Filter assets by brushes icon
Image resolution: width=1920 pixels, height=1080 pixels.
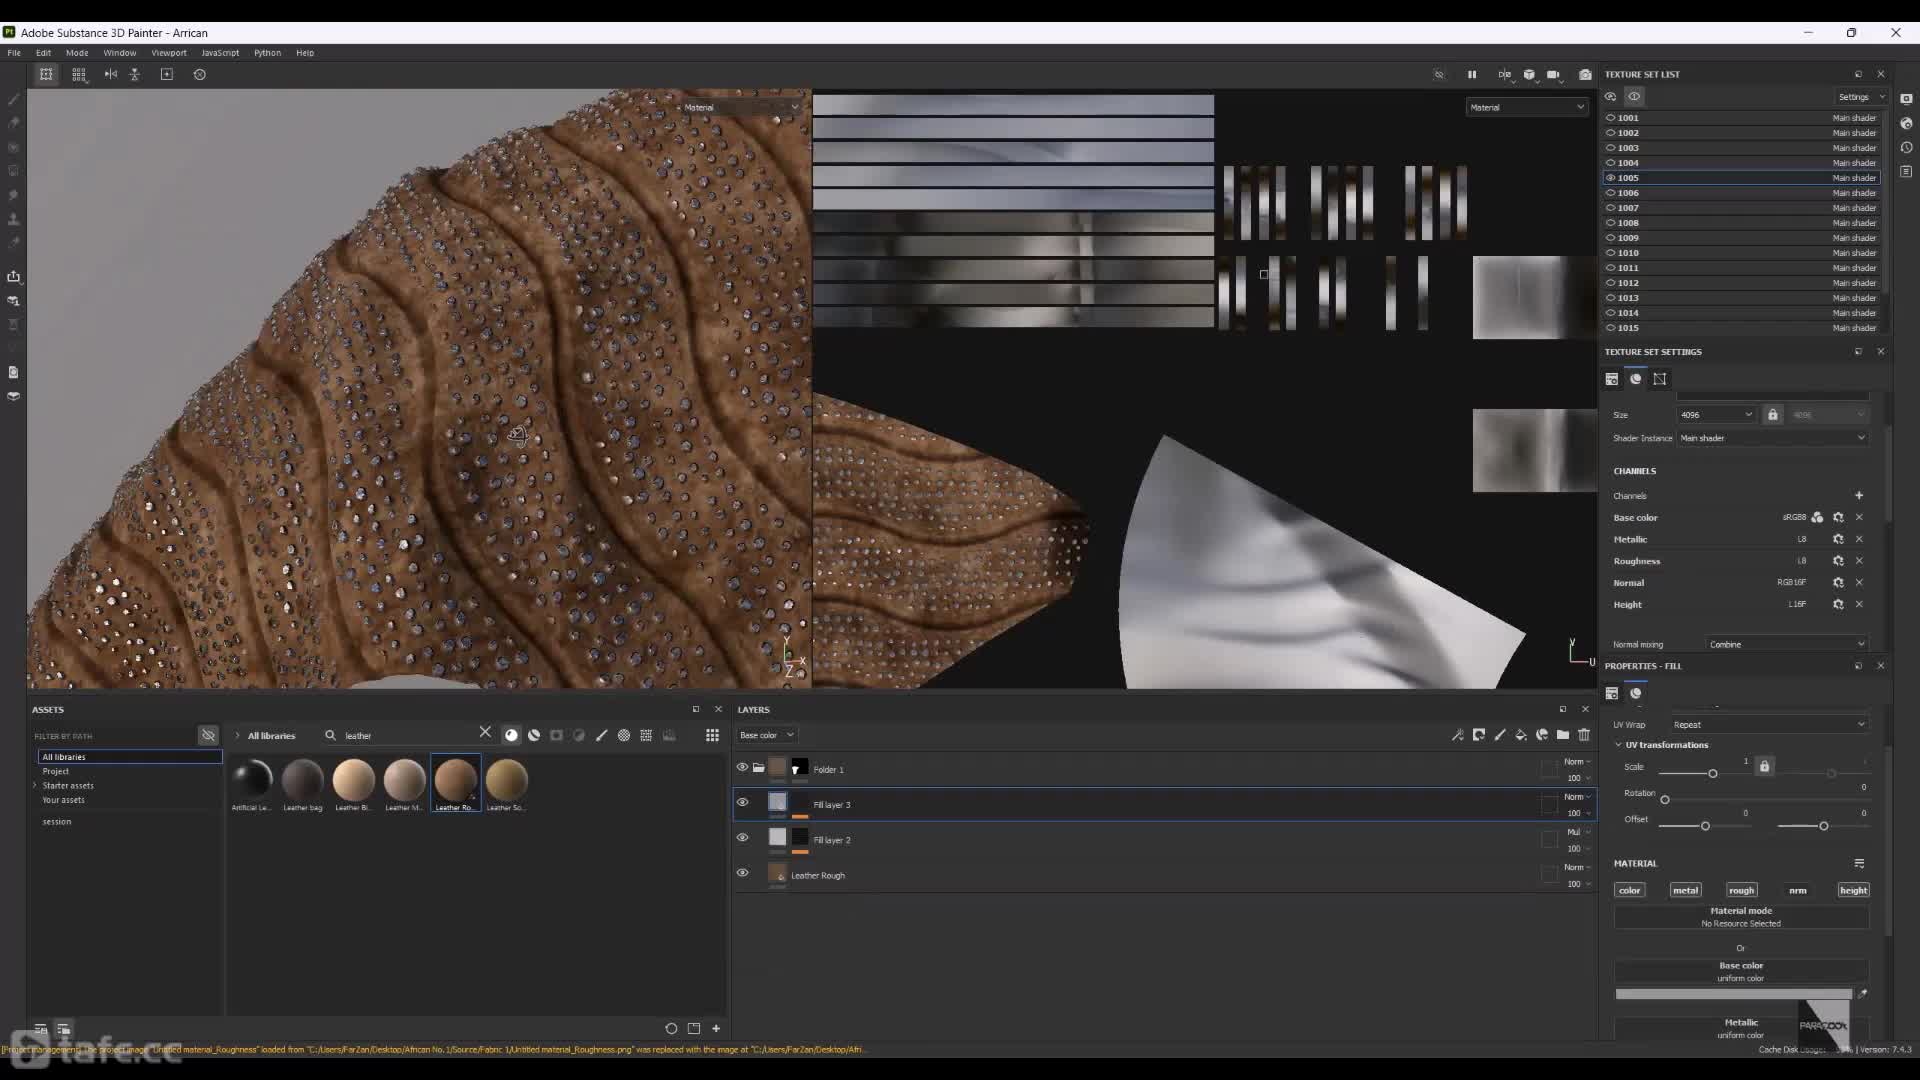601,735
